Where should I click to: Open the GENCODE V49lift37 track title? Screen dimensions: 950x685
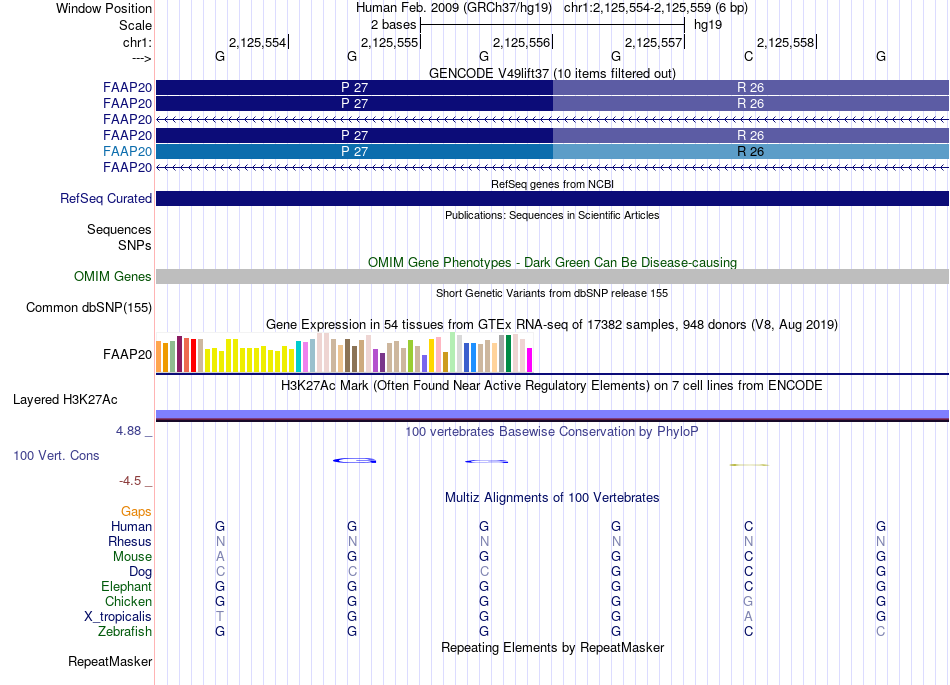[552, 73]
